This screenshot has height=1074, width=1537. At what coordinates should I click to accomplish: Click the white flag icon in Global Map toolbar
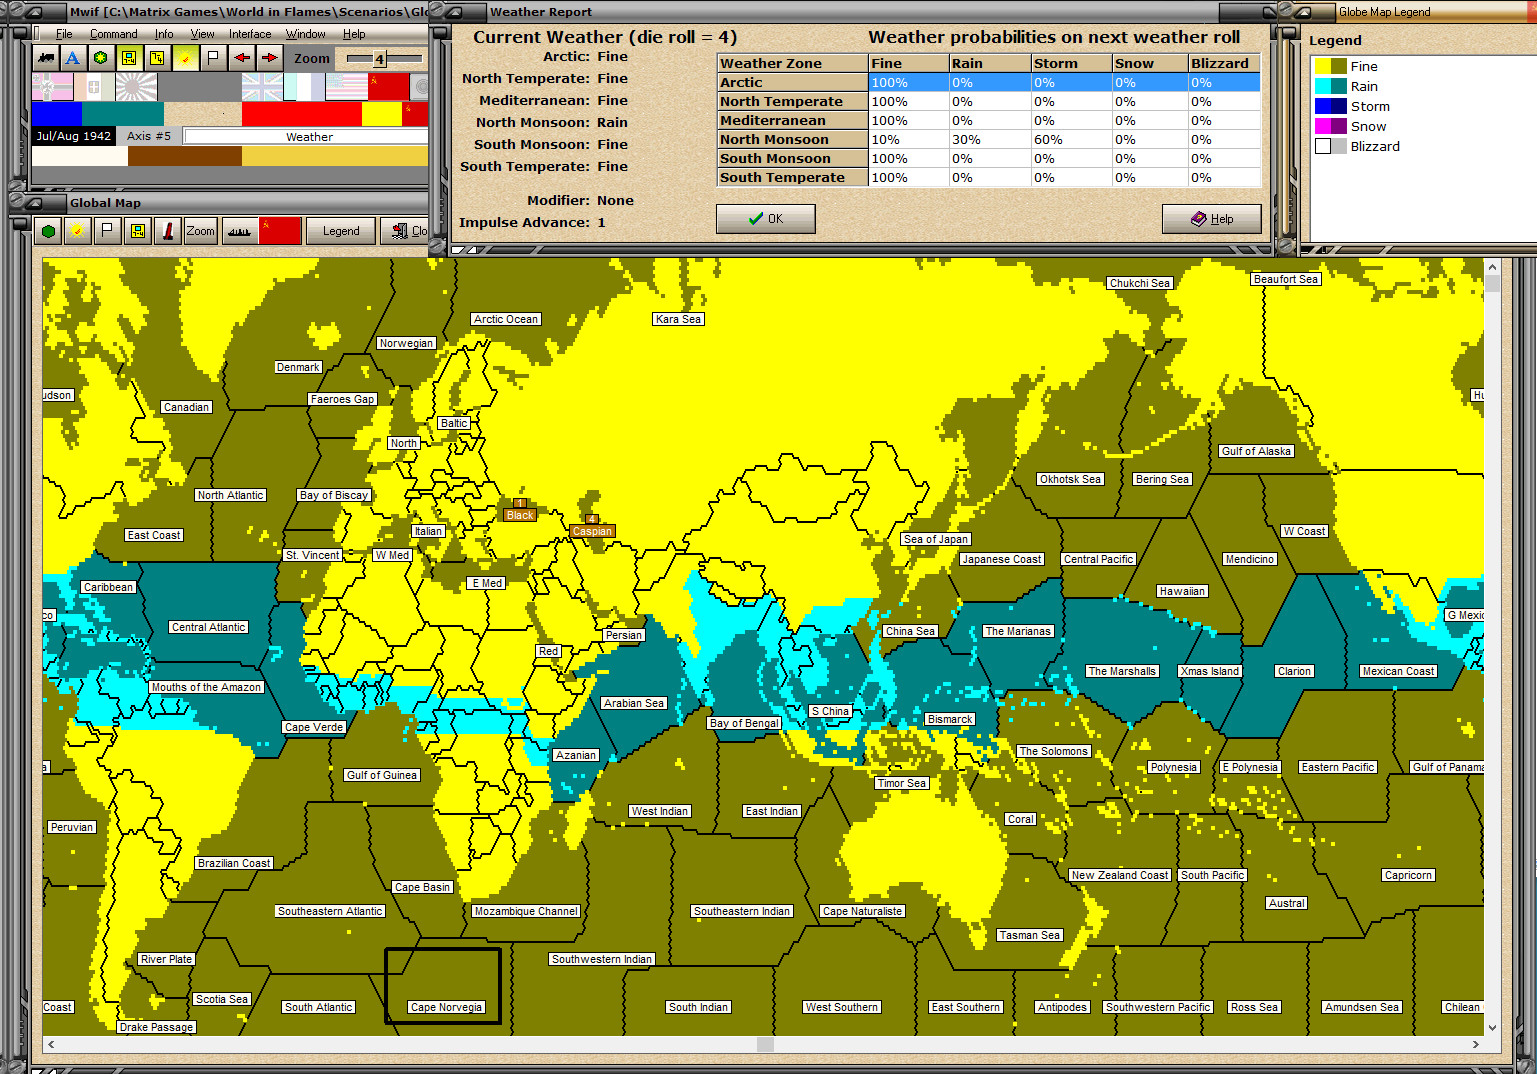point(107,231)
